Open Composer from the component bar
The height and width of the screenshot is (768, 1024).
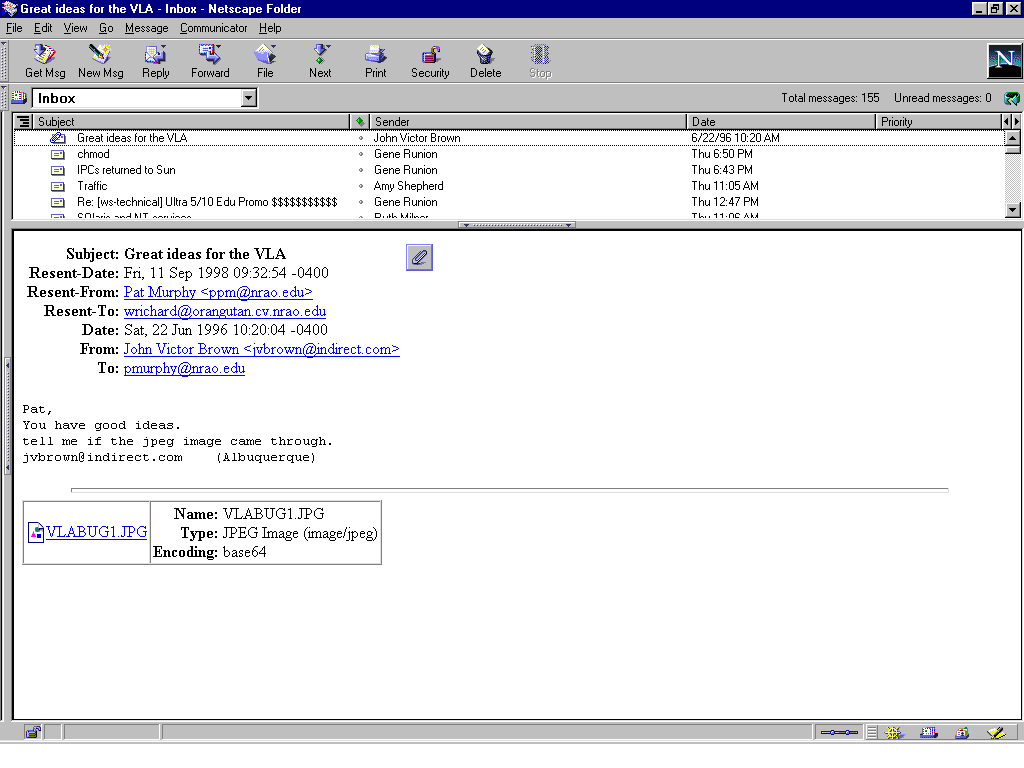[x=996, y=733]
